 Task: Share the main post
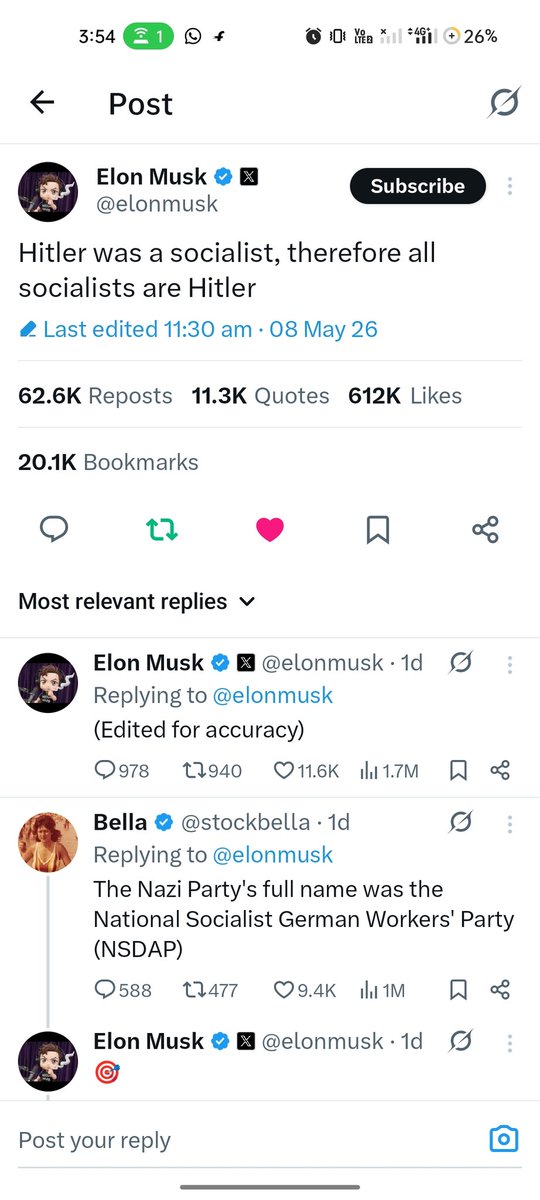tap(485, 530)
